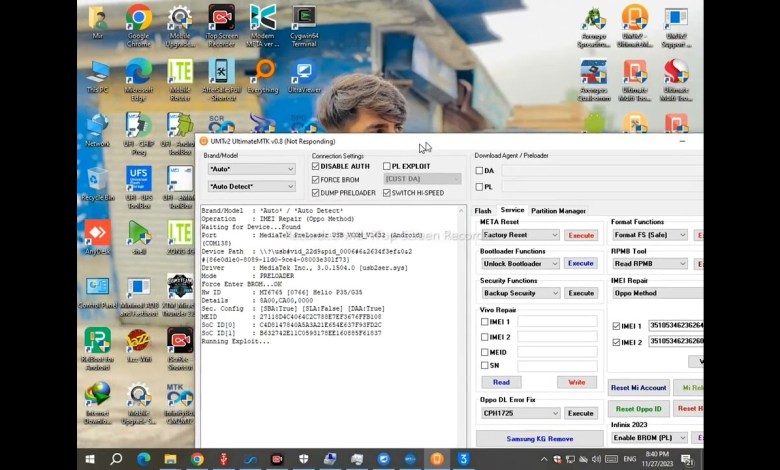
Task: Click Vivo Repair Write button
Action: [577, 382]
